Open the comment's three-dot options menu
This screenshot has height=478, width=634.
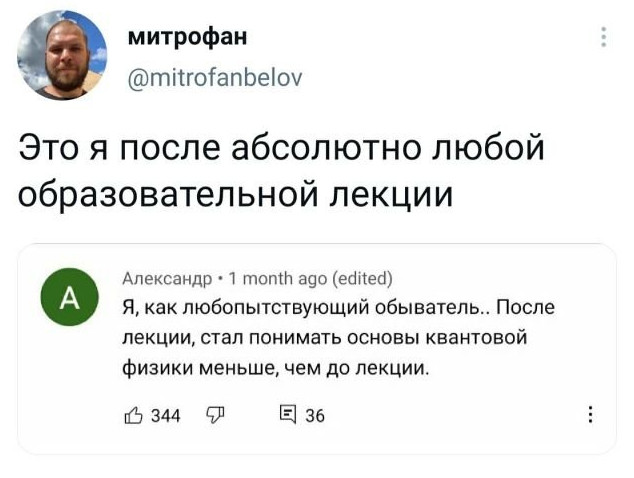pyautogui.click(x=590, y=415)
